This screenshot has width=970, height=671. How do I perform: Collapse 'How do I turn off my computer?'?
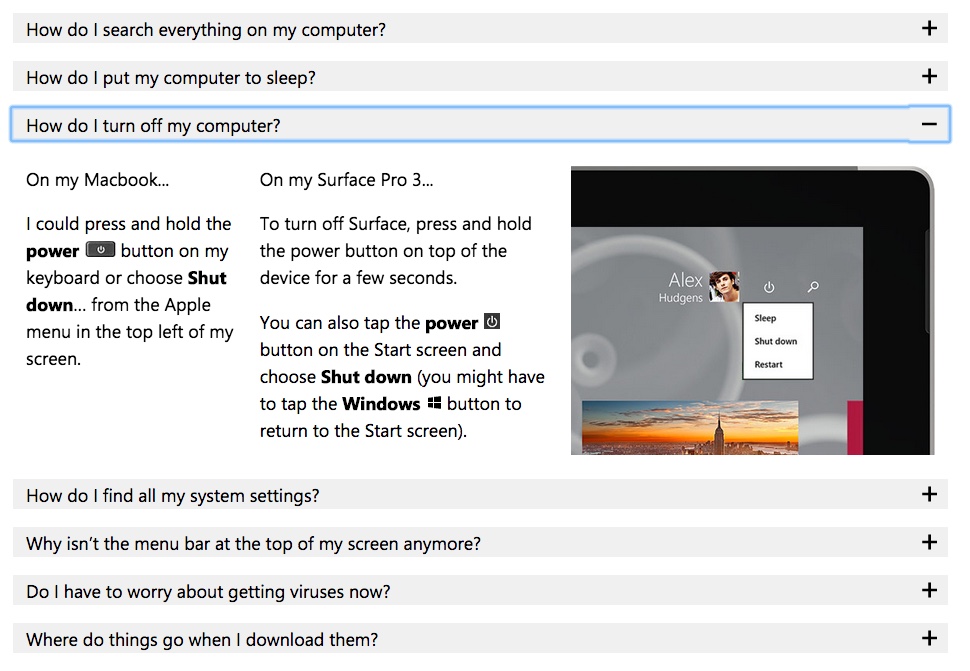480,124
